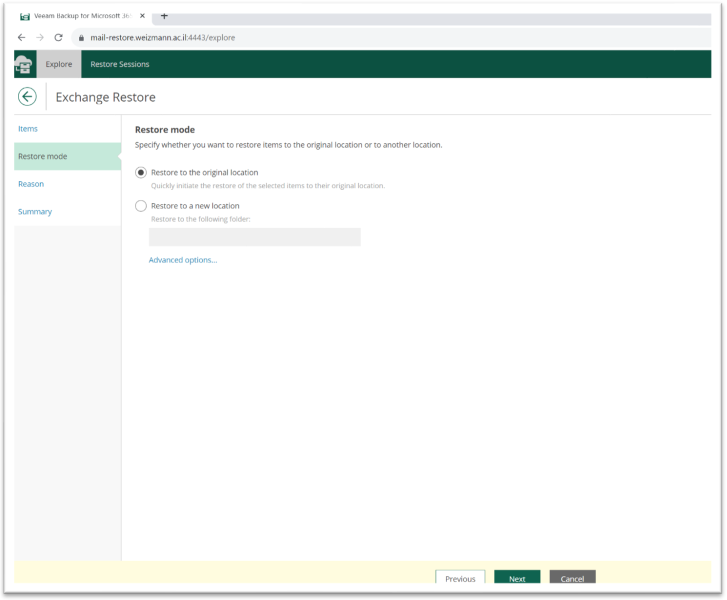727x600 pixels.
Task: Click the browser forward arrow
Action: click(x=40, y=37)
